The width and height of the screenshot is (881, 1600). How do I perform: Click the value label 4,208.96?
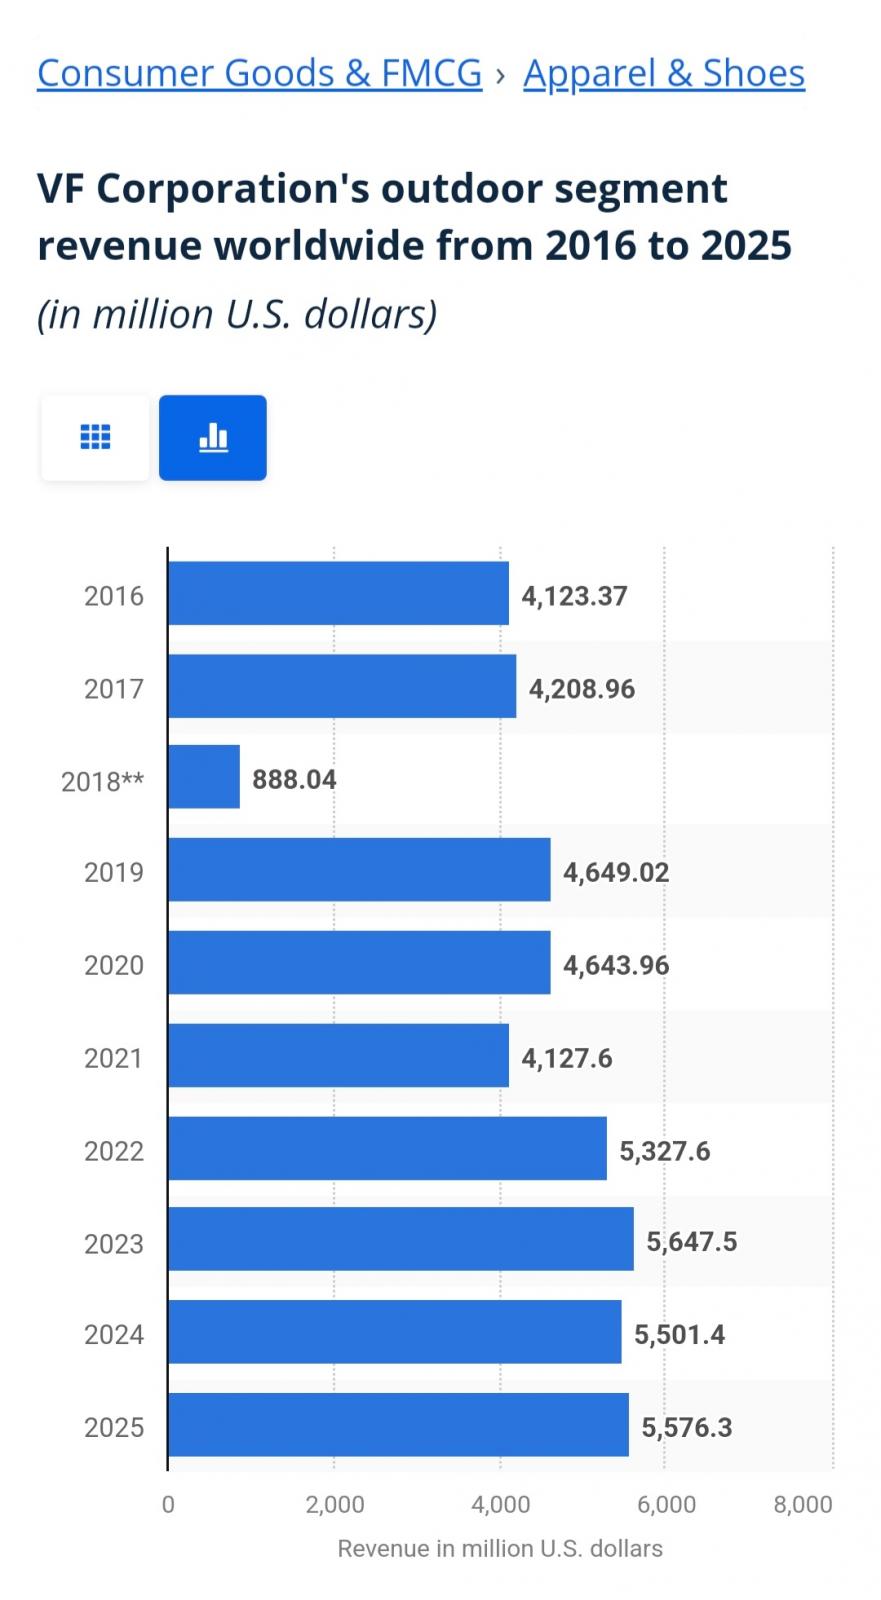point(582,689)
